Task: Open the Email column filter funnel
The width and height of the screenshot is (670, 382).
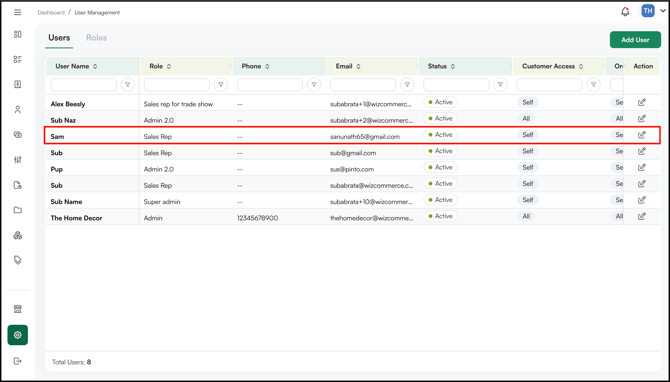Action: point(407,85)
